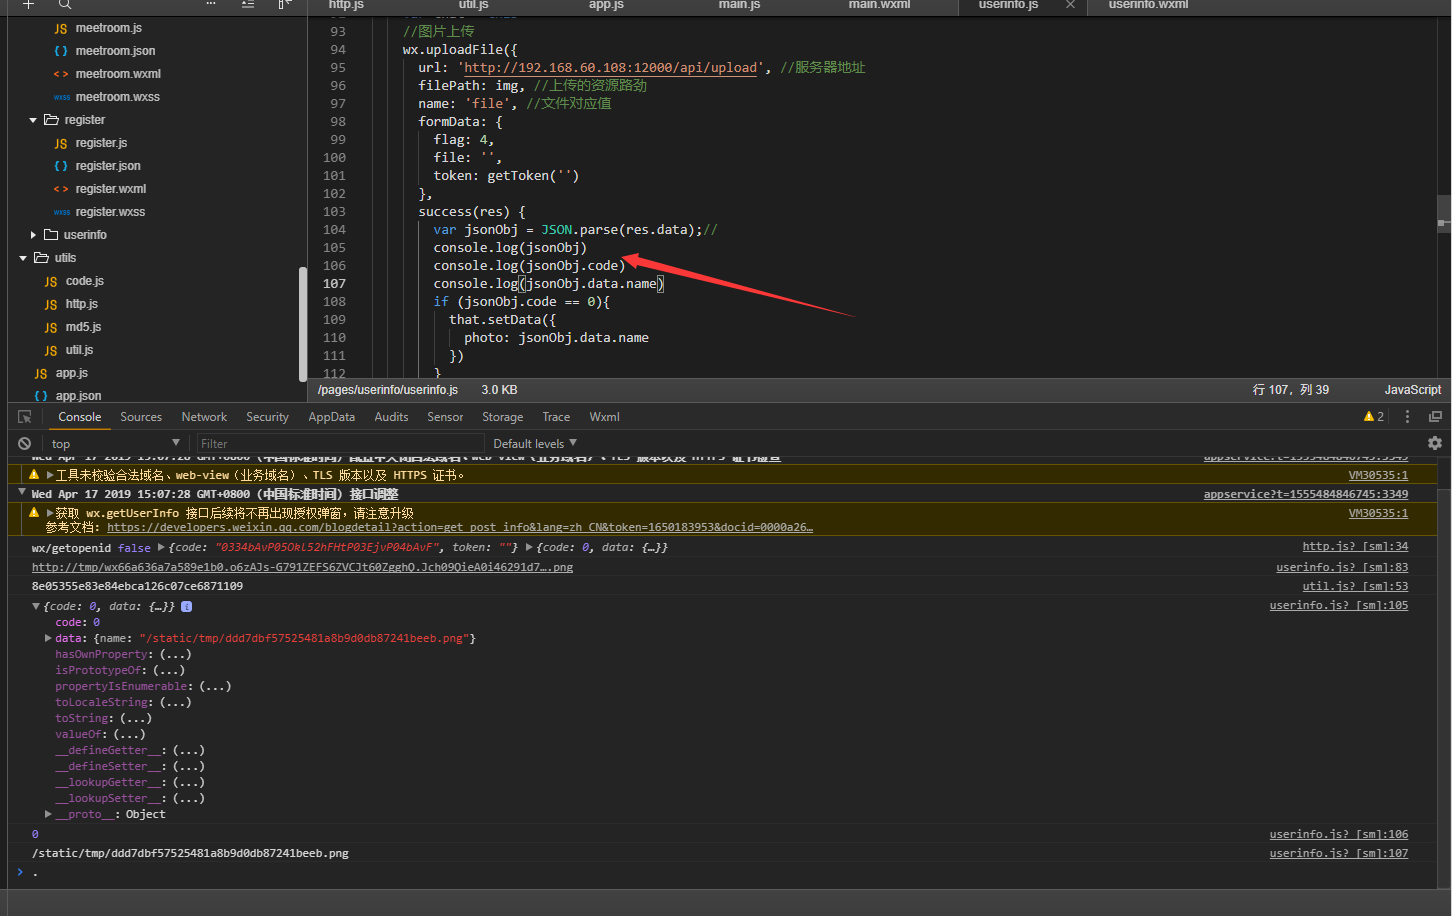Switch to the Network tab

[204, 417]
